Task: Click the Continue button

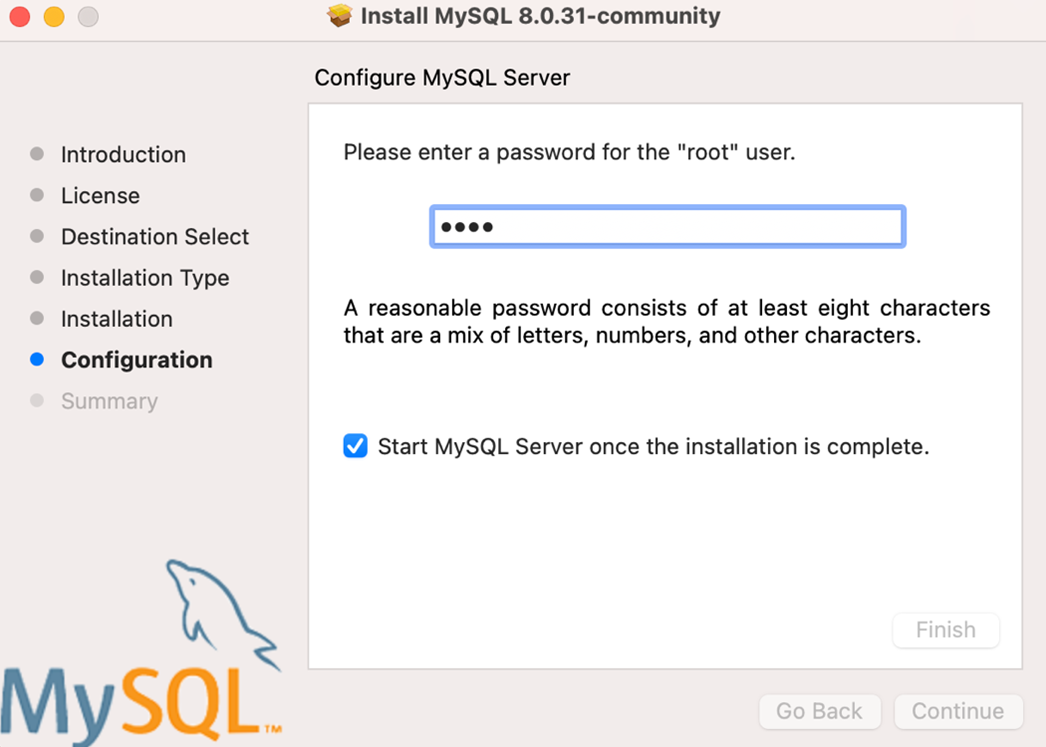Action: [957, 711]
